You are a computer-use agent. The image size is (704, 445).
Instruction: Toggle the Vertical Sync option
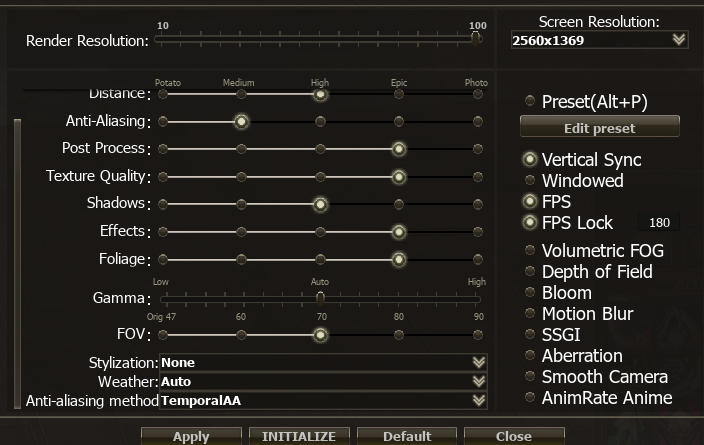point(530,160)
